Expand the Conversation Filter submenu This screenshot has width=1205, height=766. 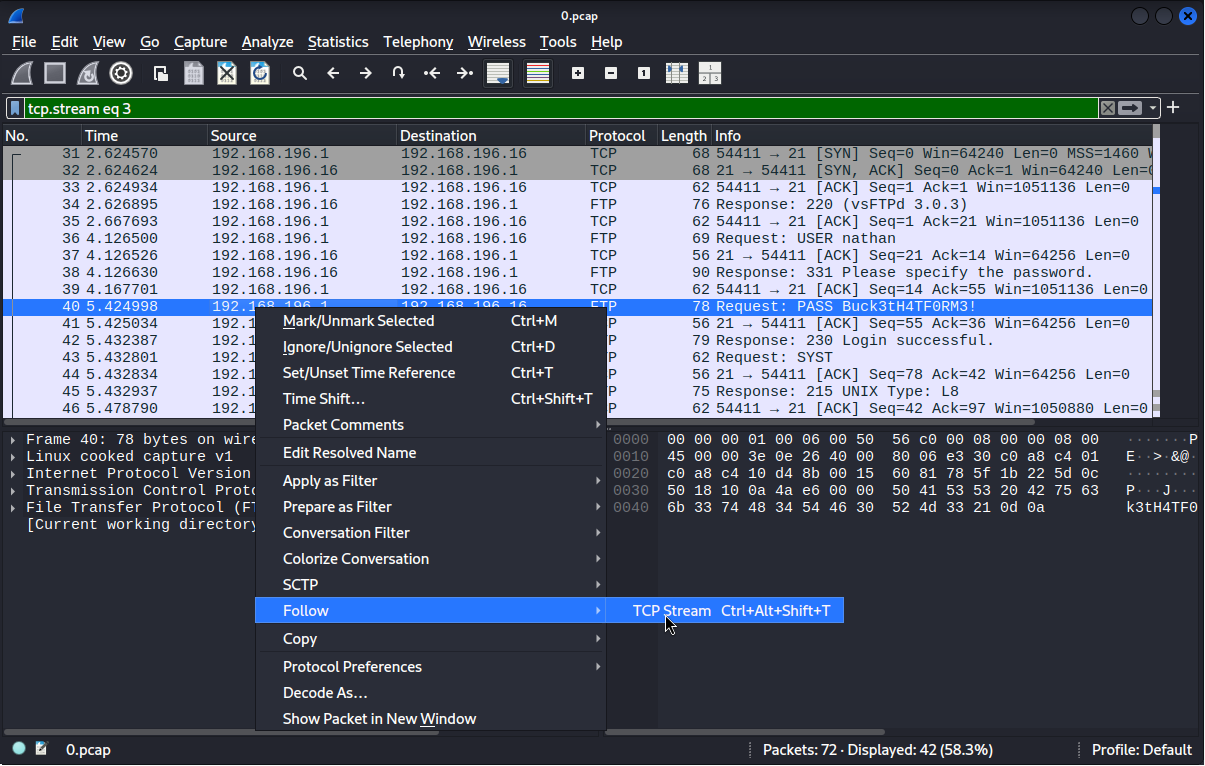pos(431,533)
